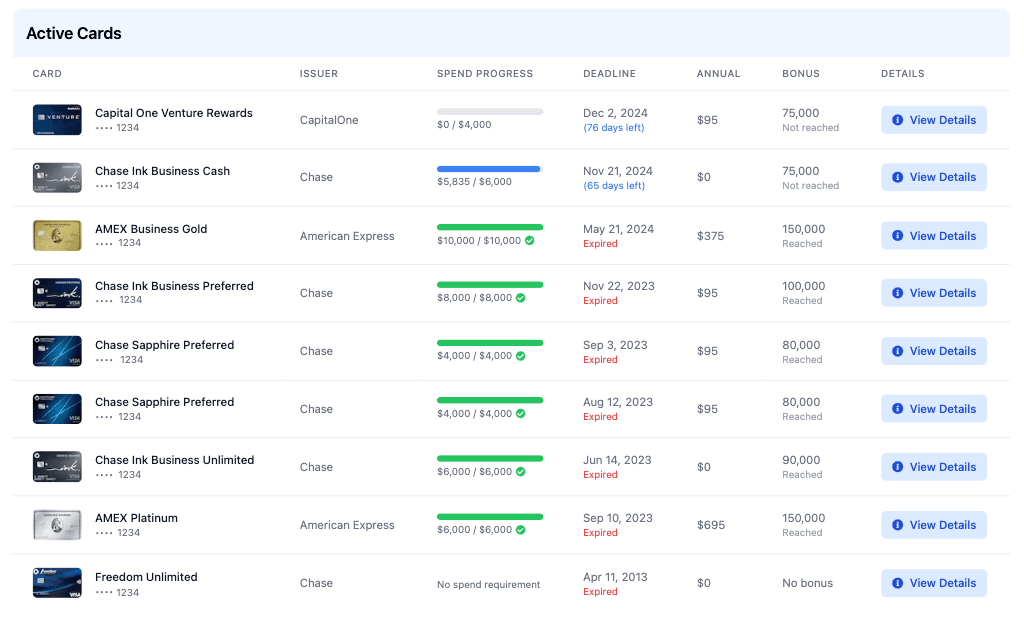Click the Chase Ink Business Cash progress bar
Image resolution: width=1024 pixels, height=618 pixels.
488,169
